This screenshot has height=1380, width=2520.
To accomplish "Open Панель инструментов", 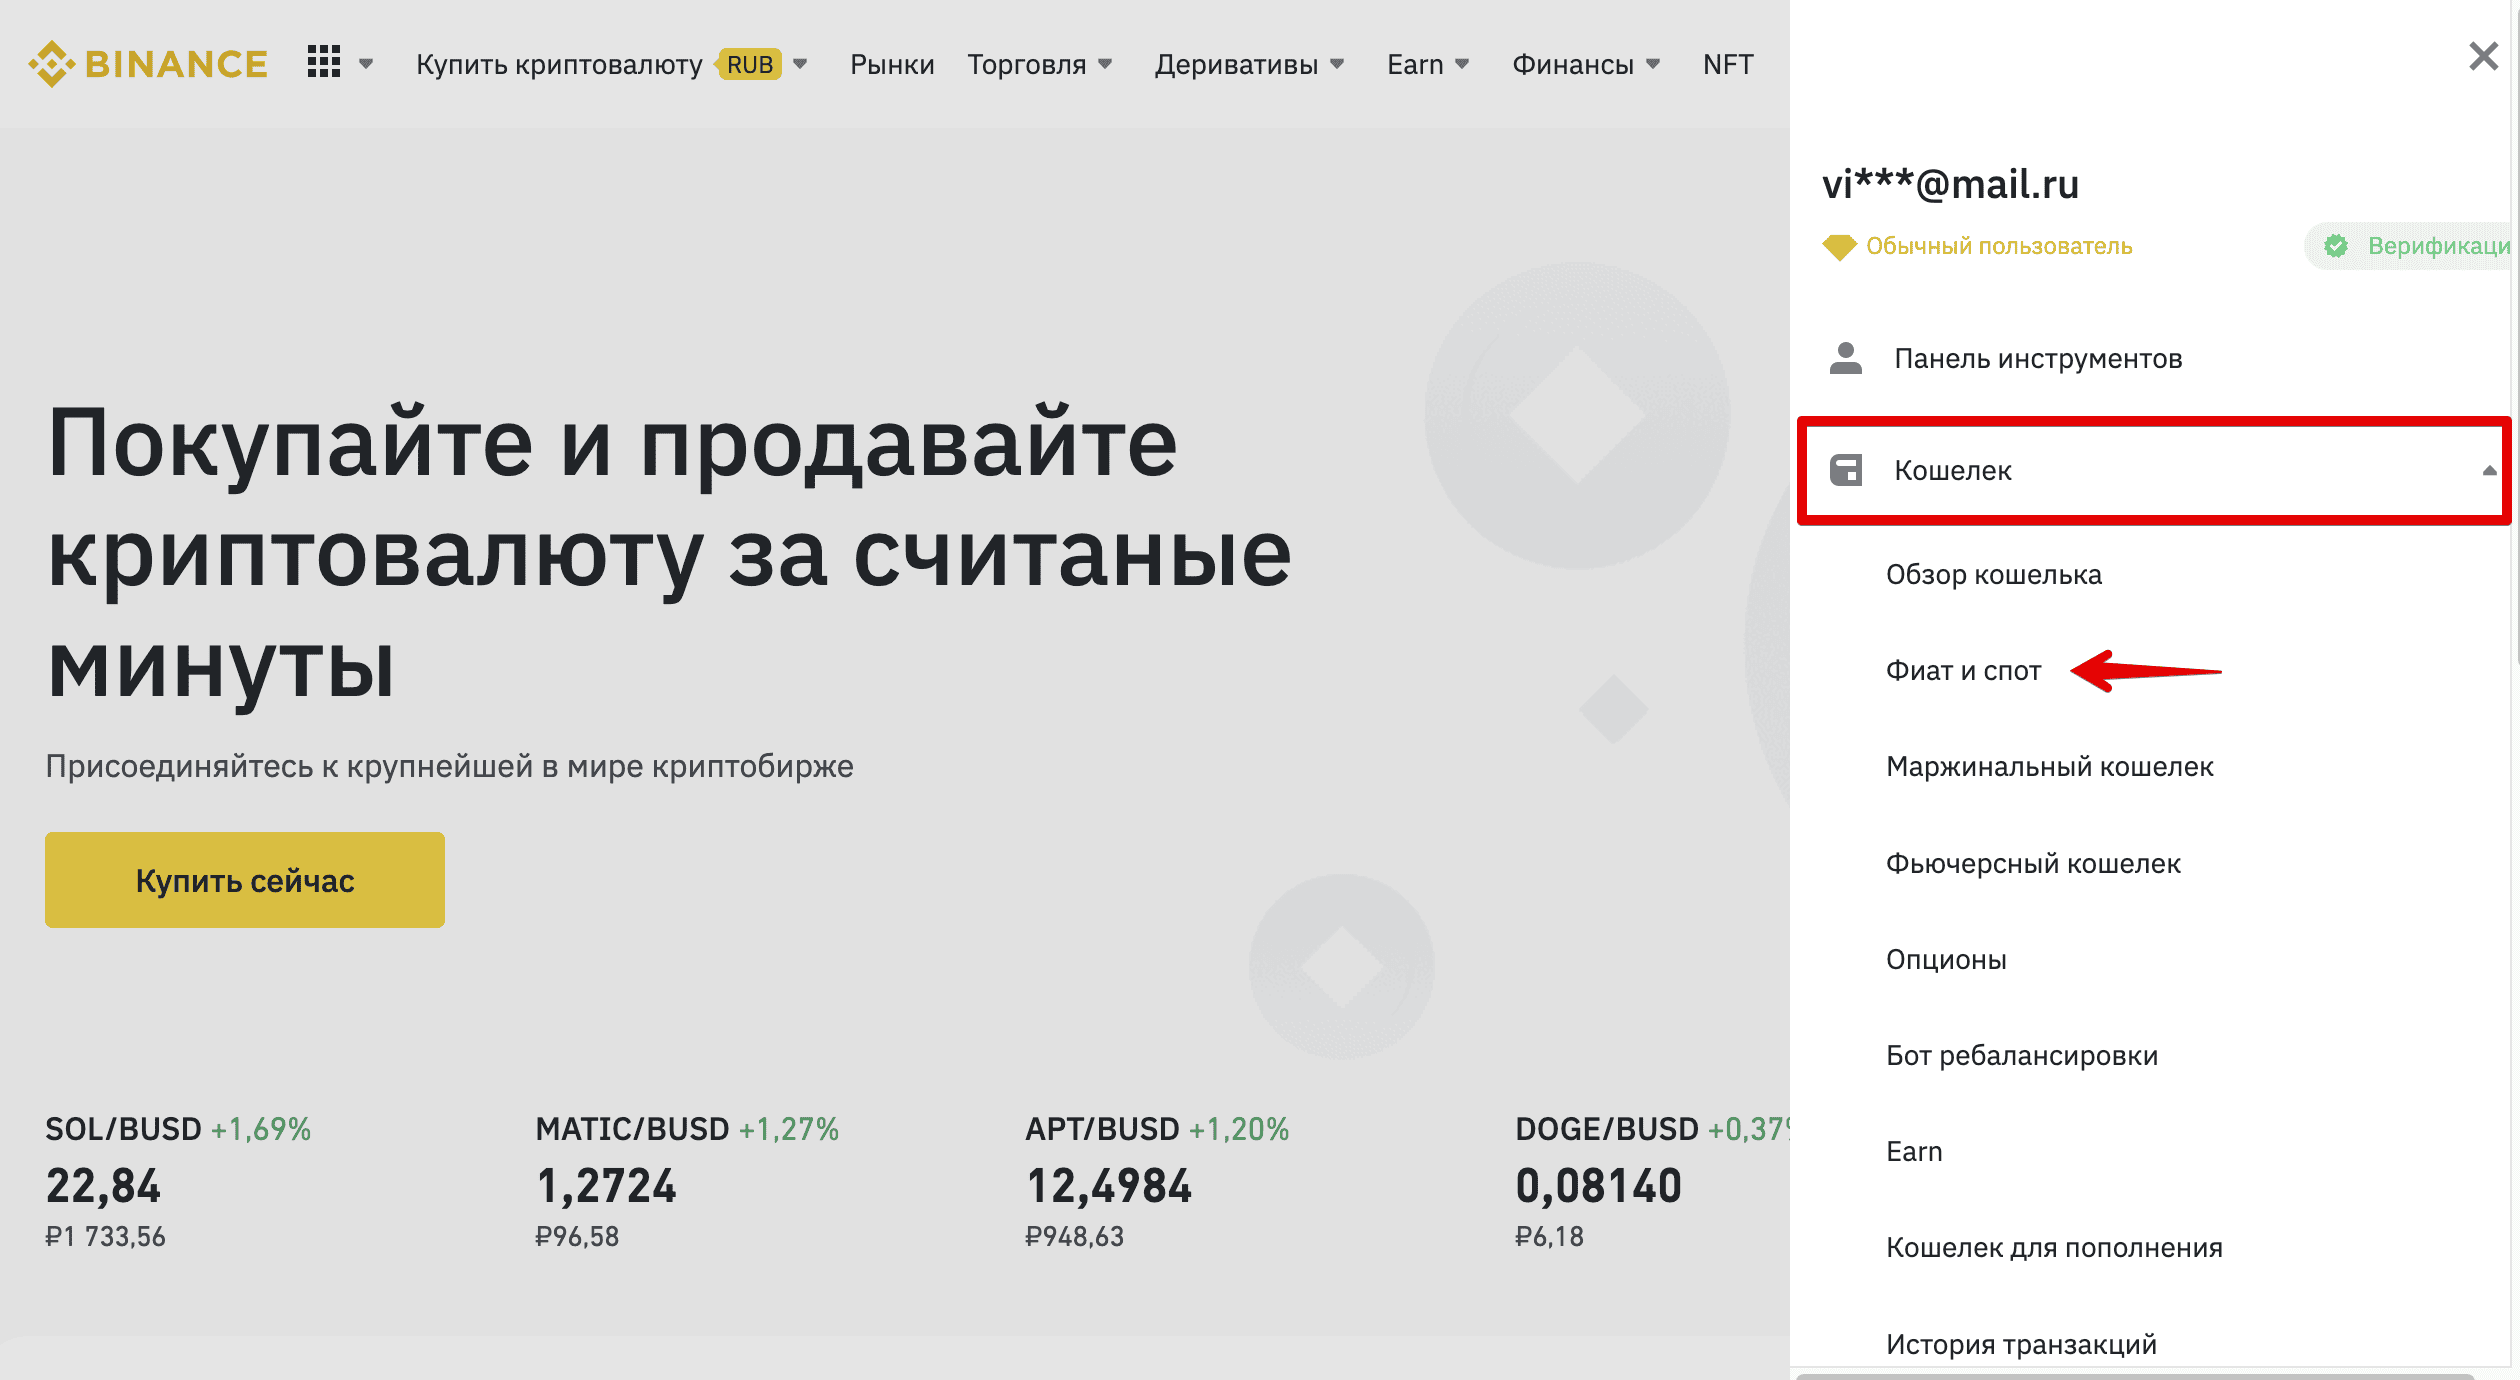I will tap(2038, 358).
